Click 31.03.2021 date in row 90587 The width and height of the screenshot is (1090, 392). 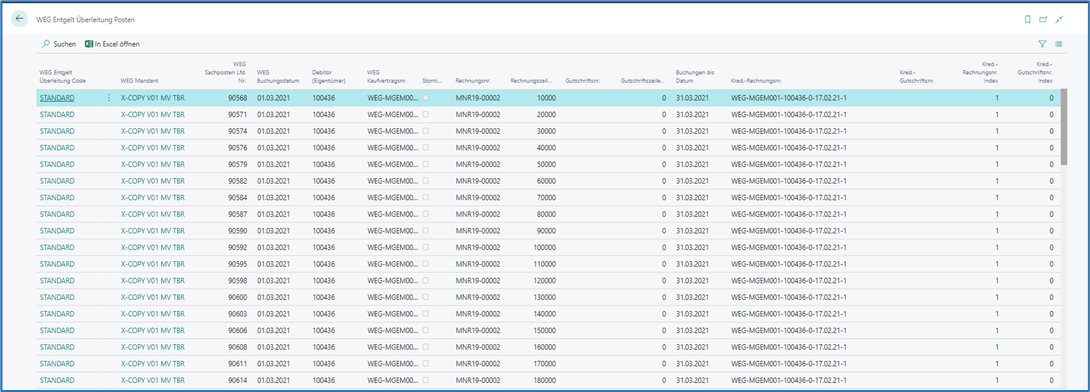[692, 215]
